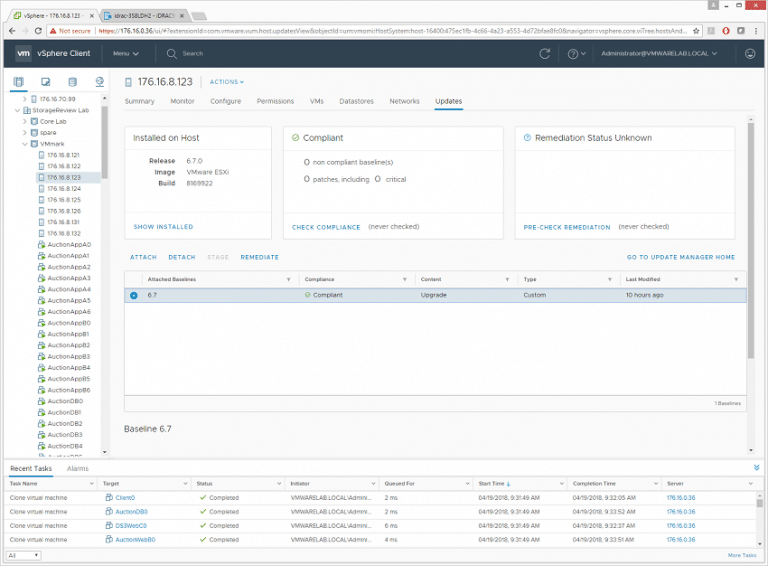Switch to the Monitor tab

coord(182,101)
